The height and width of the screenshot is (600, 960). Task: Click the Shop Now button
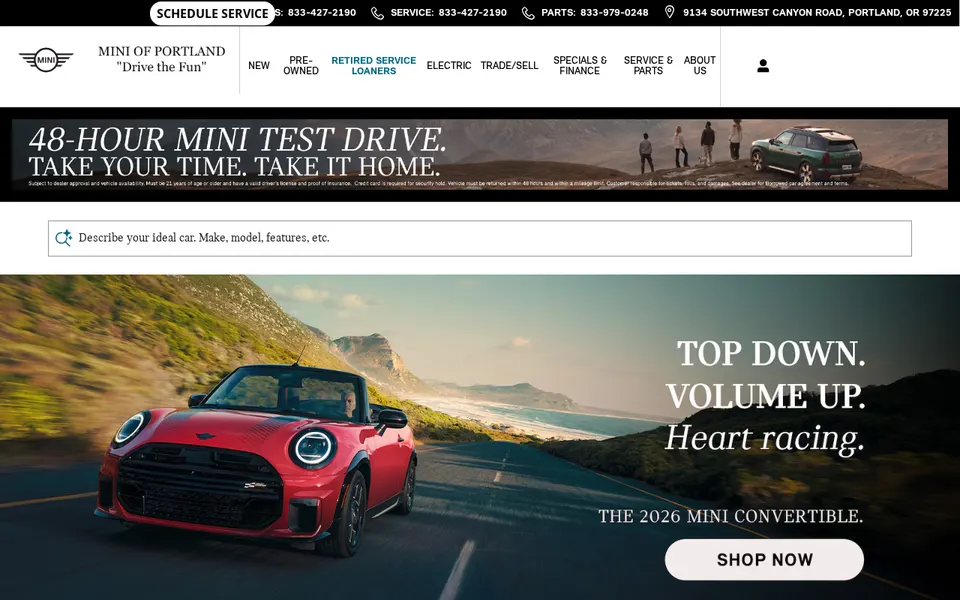764,560
